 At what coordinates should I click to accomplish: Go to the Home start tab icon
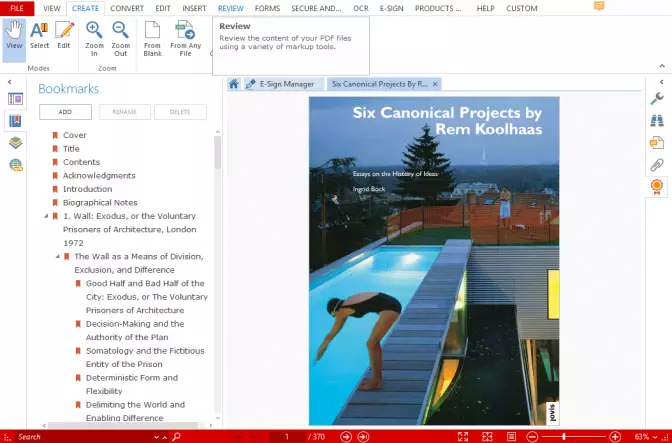click(234, 84)
